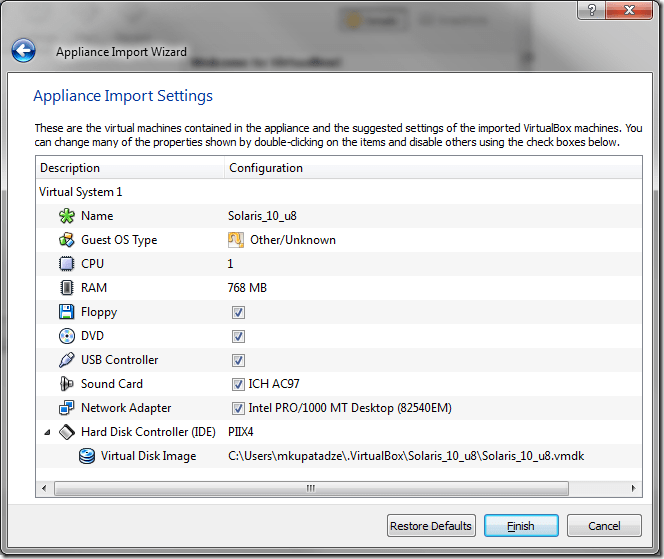This screenshot has width=664, height=559.
Task: Select the Solaris_10_u8.vmdk path value
Action: pyautogui.click(x=406, y=456)
